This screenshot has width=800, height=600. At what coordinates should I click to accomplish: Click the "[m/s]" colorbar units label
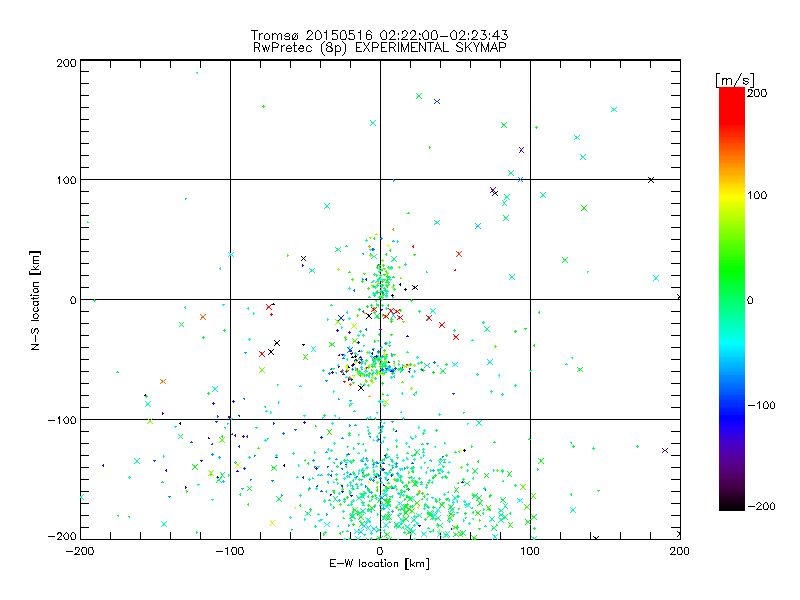pyautogui.click(x=735, y=80)
